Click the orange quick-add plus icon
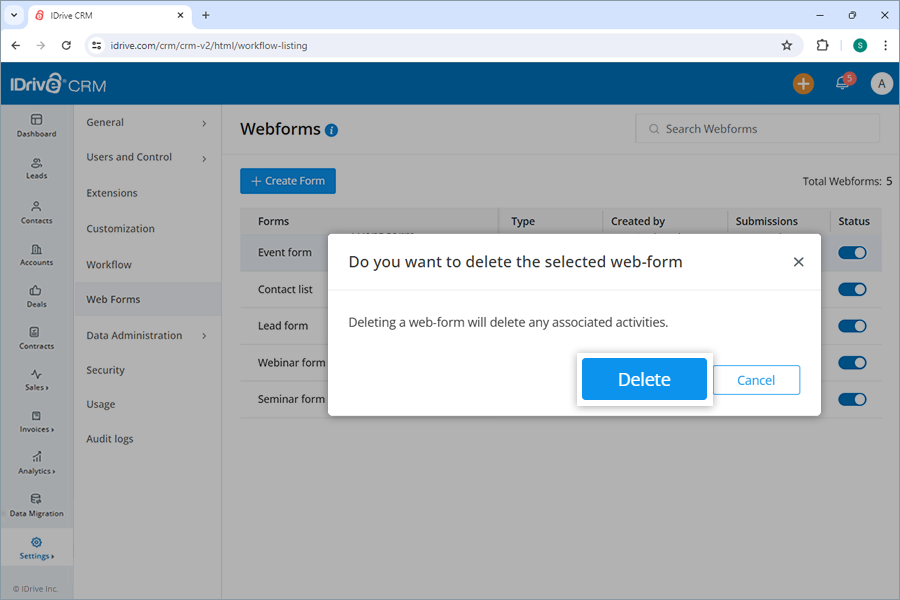Image resolution: width=900 pixels, height=600 pixels. (x=803, y=83)
